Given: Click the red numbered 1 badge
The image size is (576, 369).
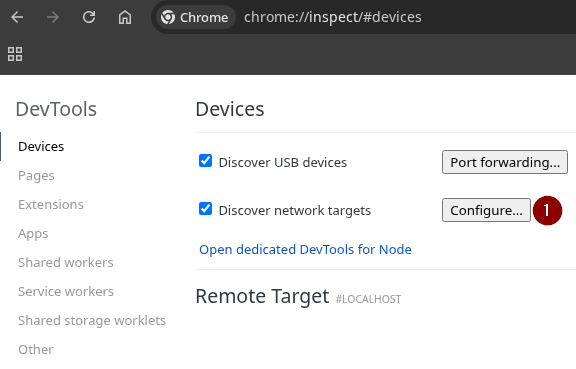Looking at the screenshot, I should tap(547, 211).
